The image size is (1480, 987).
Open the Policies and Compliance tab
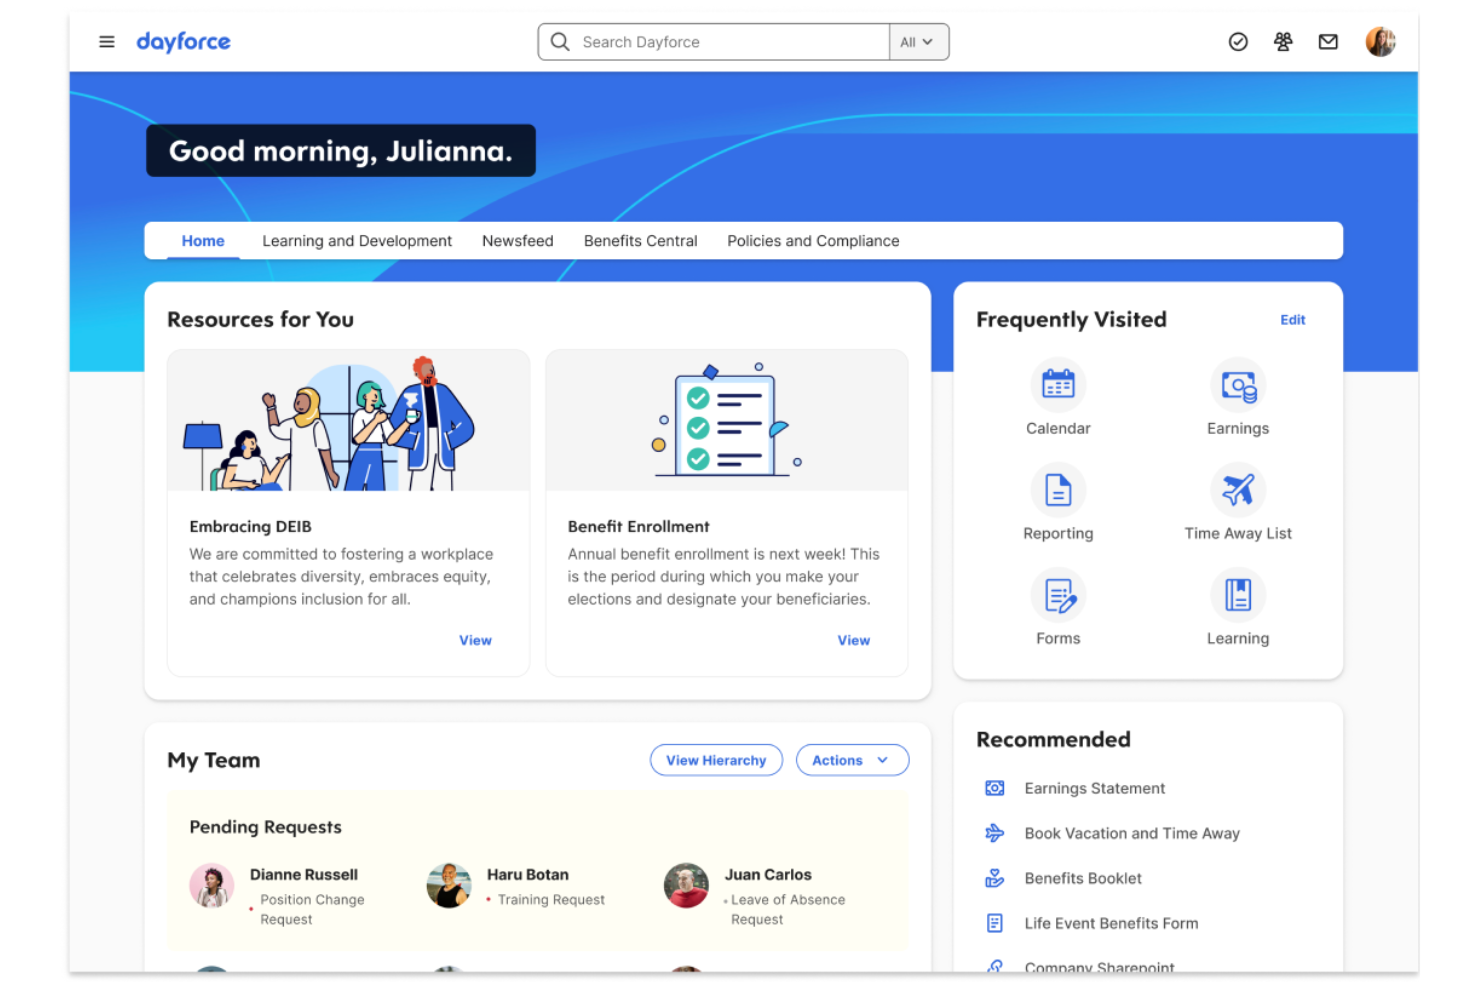[813, 240]
